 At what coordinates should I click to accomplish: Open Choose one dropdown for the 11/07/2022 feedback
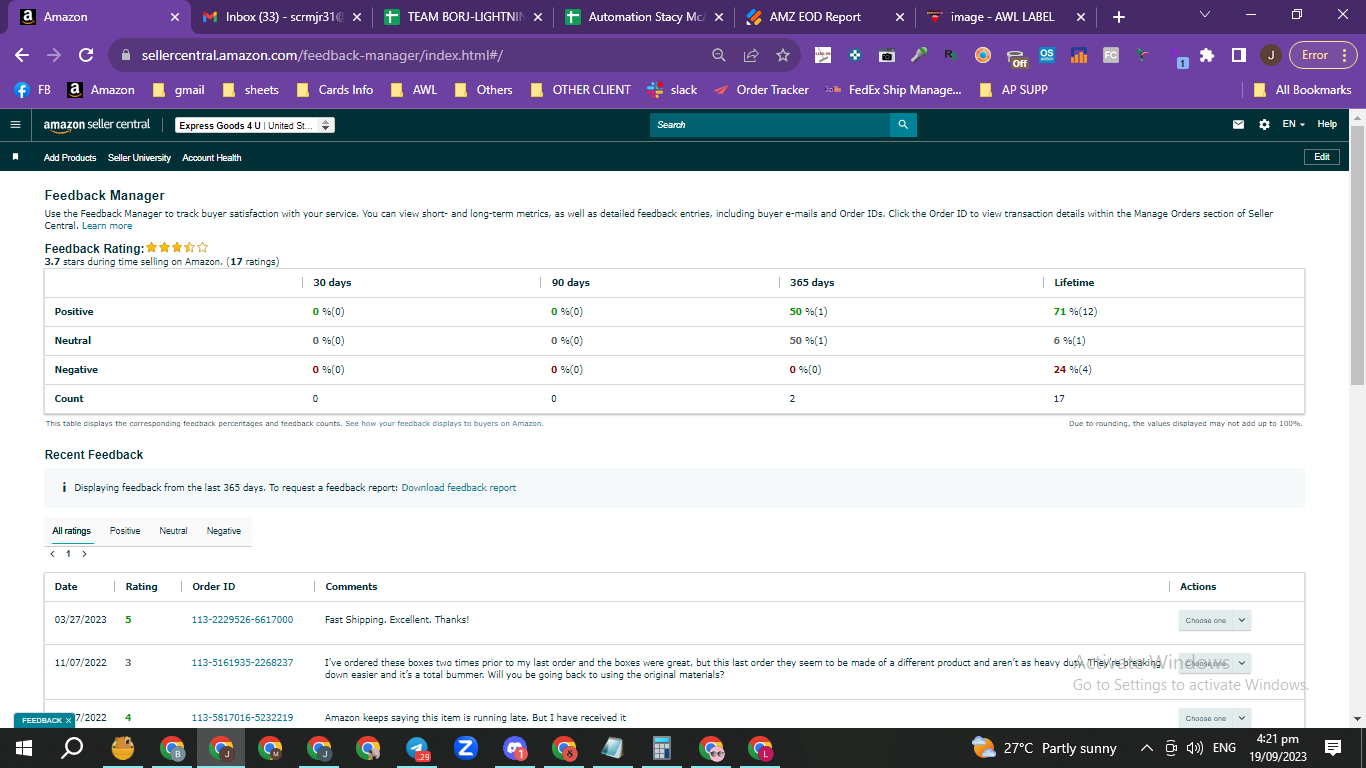point(1214,663)
